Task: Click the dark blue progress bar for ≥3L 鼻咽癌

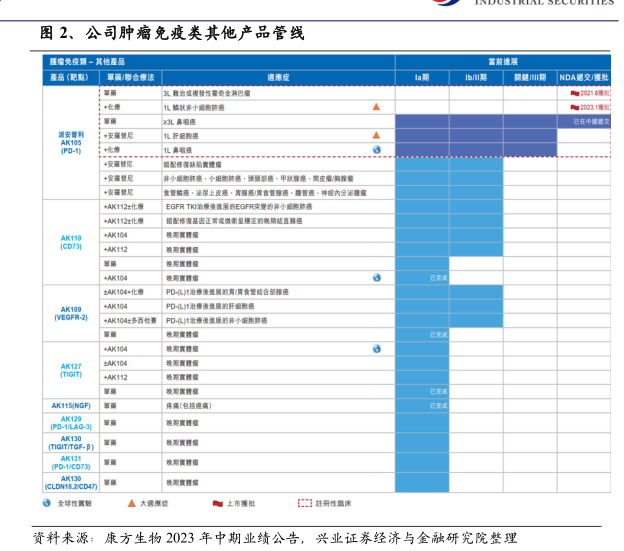Action: (x=475, y=121)
